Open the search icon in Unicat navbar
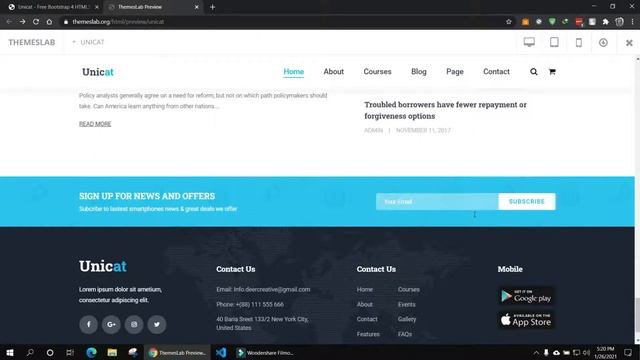 click(533, 72)
